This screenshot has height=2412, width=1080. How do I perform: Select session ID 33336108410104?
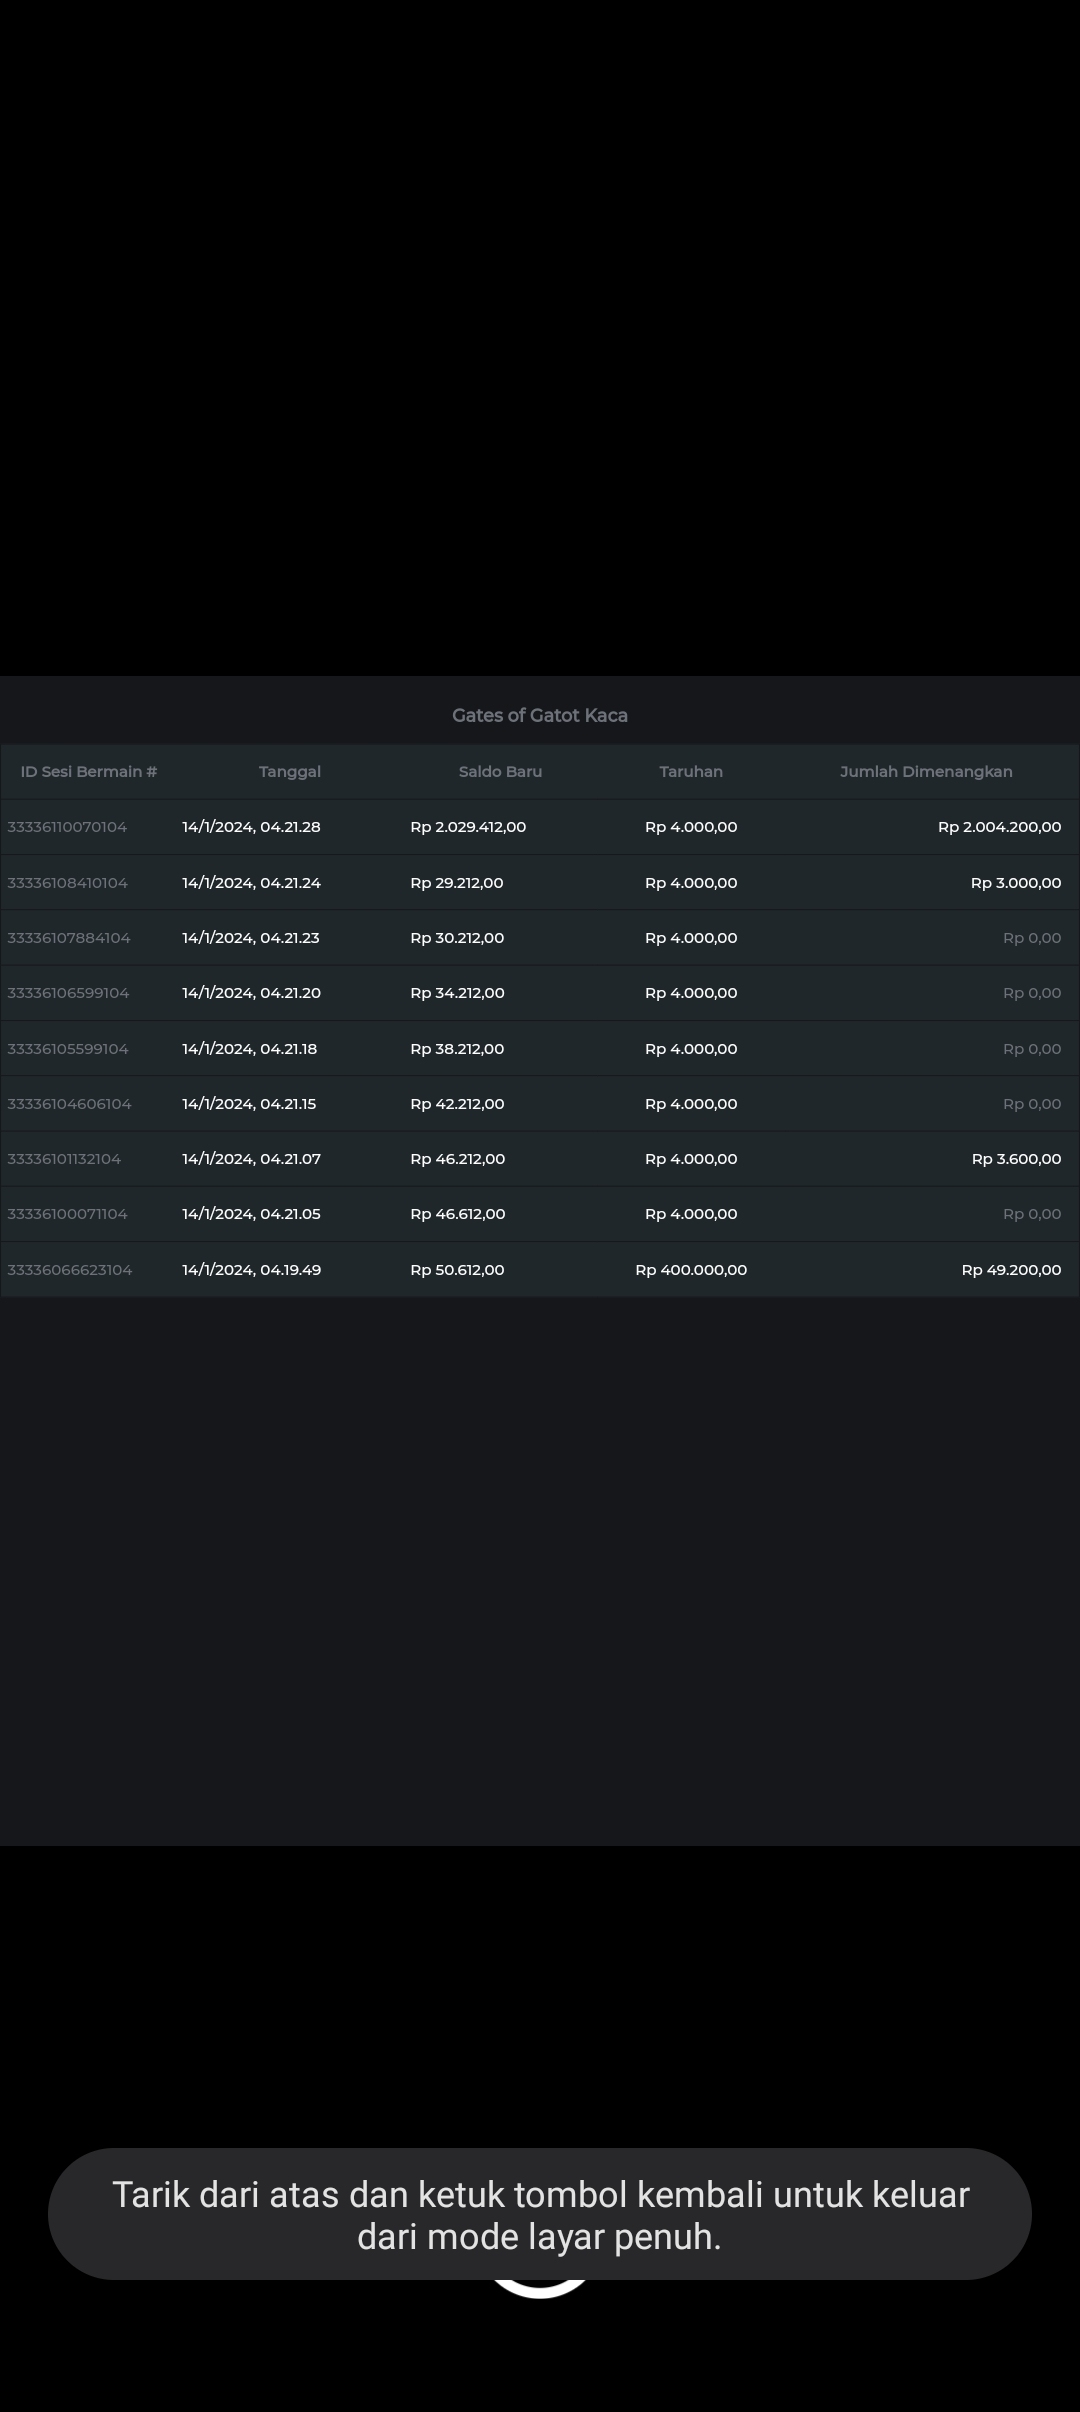tap(67, 883)
